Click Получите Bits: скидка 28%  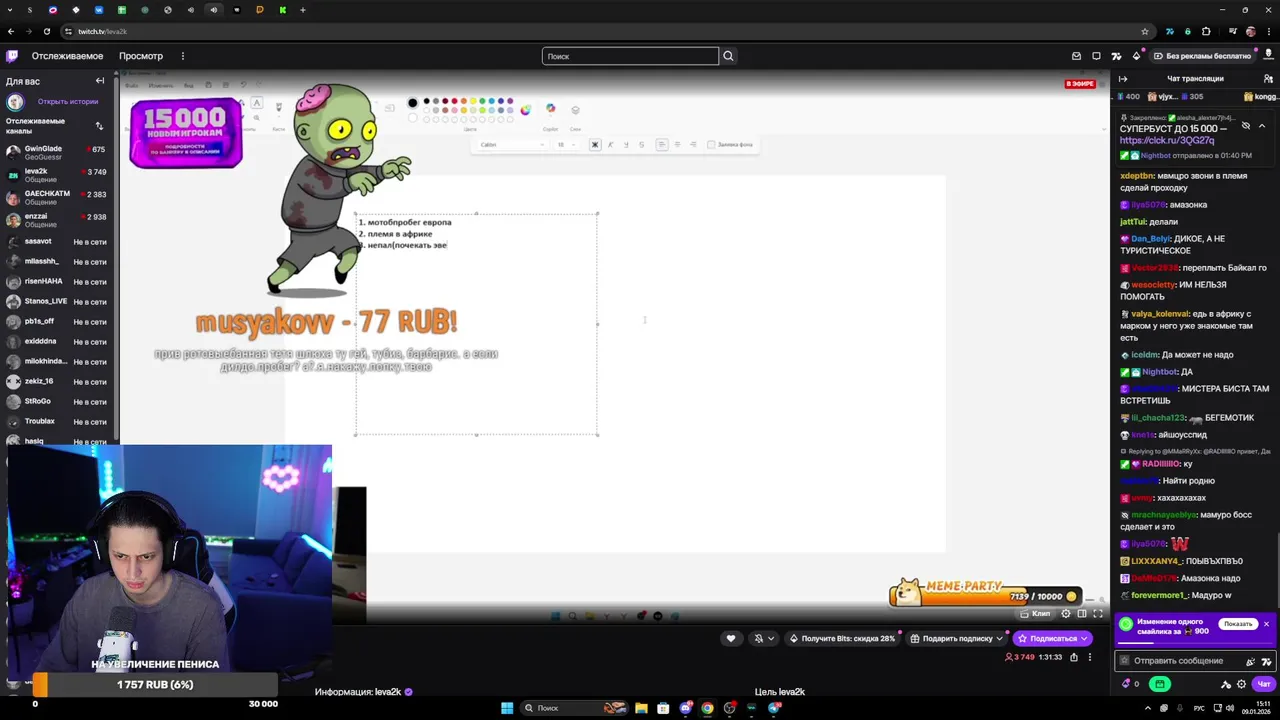tap(843, 639)
